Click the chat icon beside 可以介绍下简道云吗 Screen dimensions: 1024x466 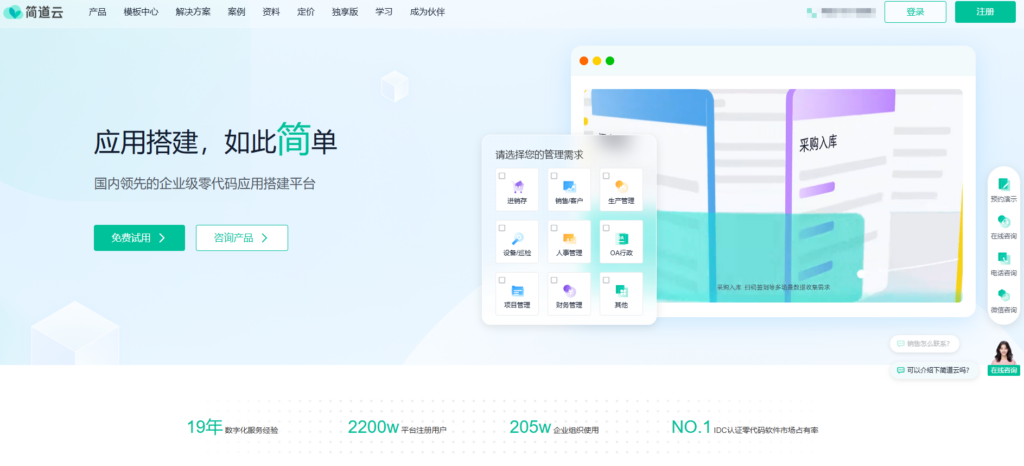[x=901, y=370]
